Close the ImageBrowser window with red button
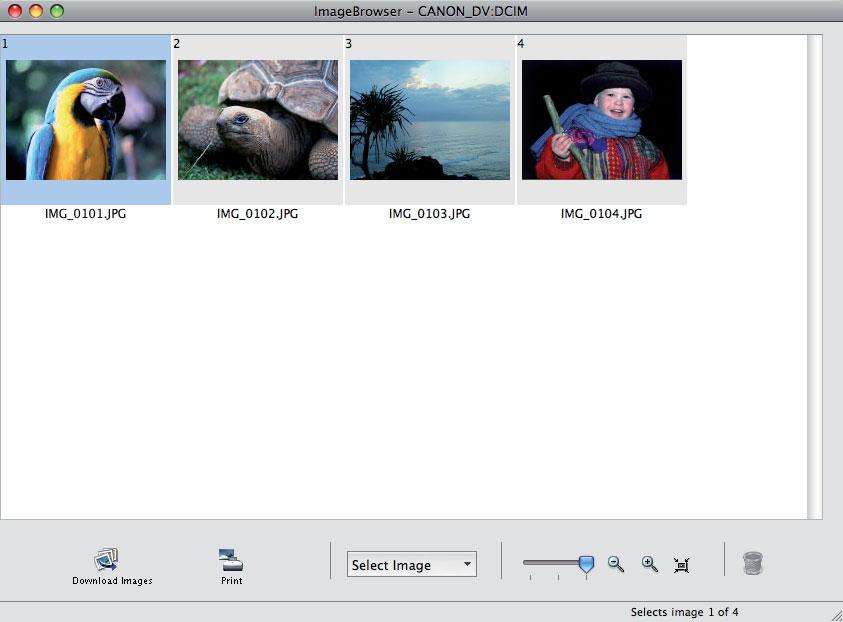The height and width of the screenshot is (622, 843). (15, 11)
